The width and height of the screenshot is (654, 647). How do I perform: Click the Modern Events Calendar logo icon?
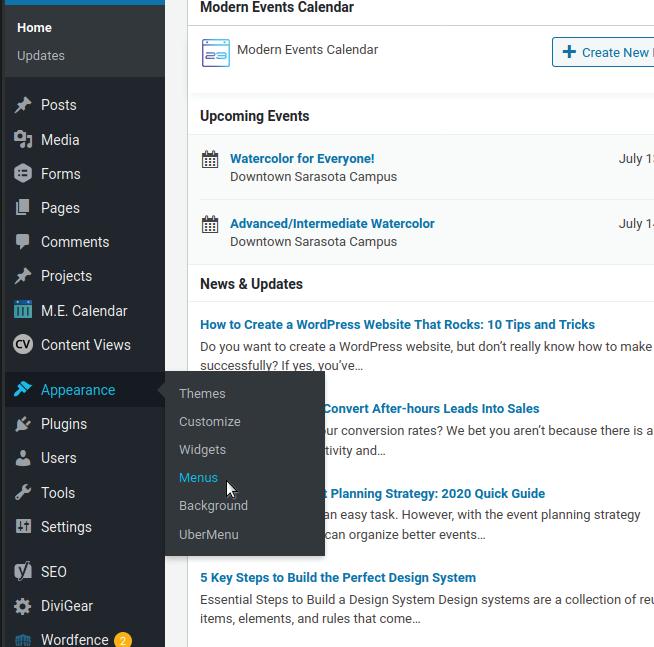[x=216, y=53]
